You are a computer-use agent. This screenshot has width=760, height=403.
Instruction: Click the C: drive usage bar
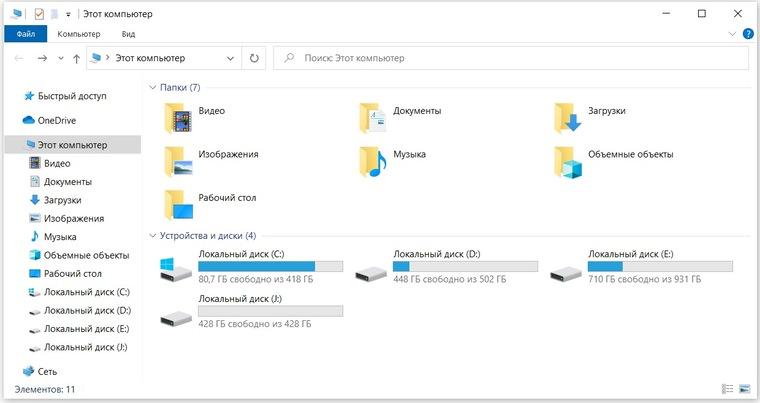point(270,266)
